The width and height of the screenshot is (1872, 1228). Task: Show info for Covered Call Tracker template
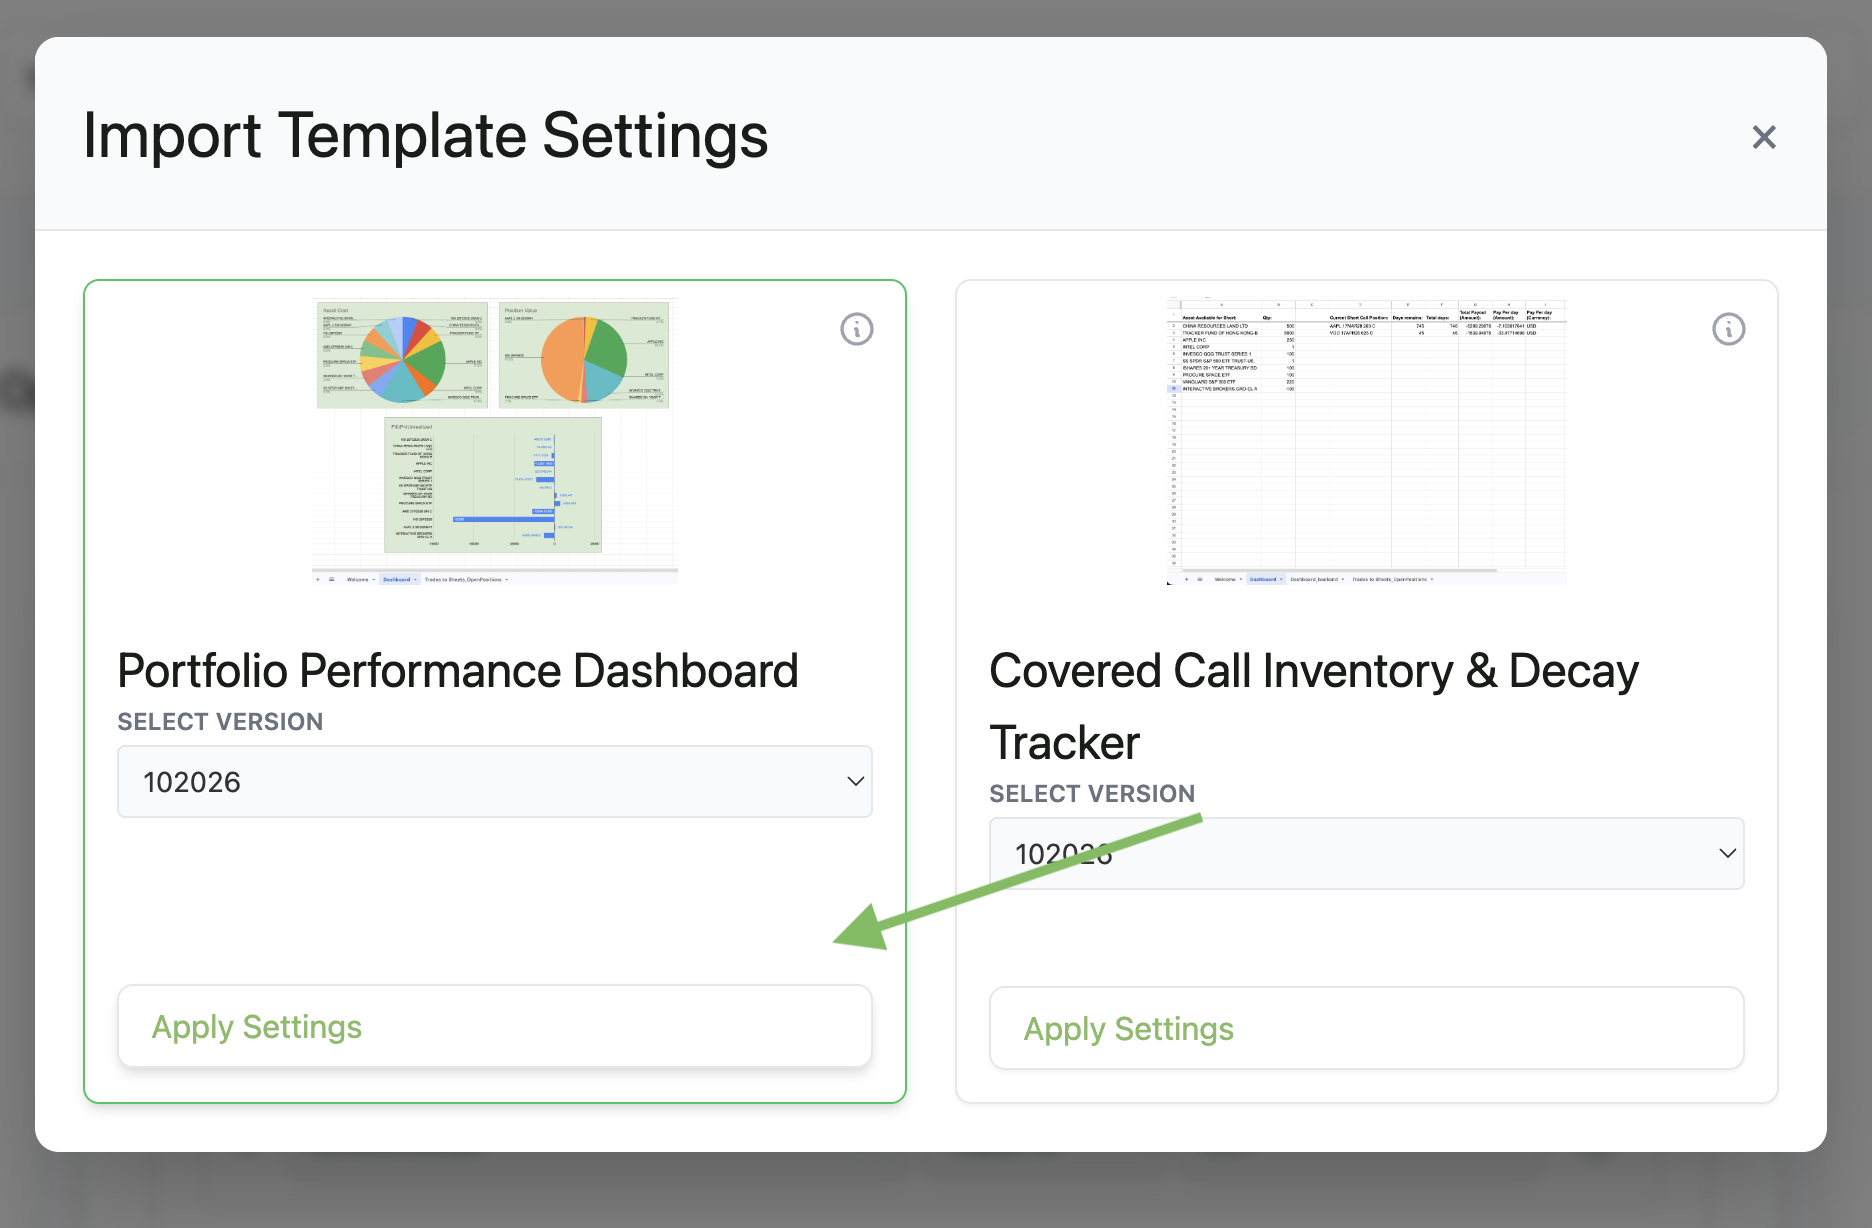tap(1728, 329)
